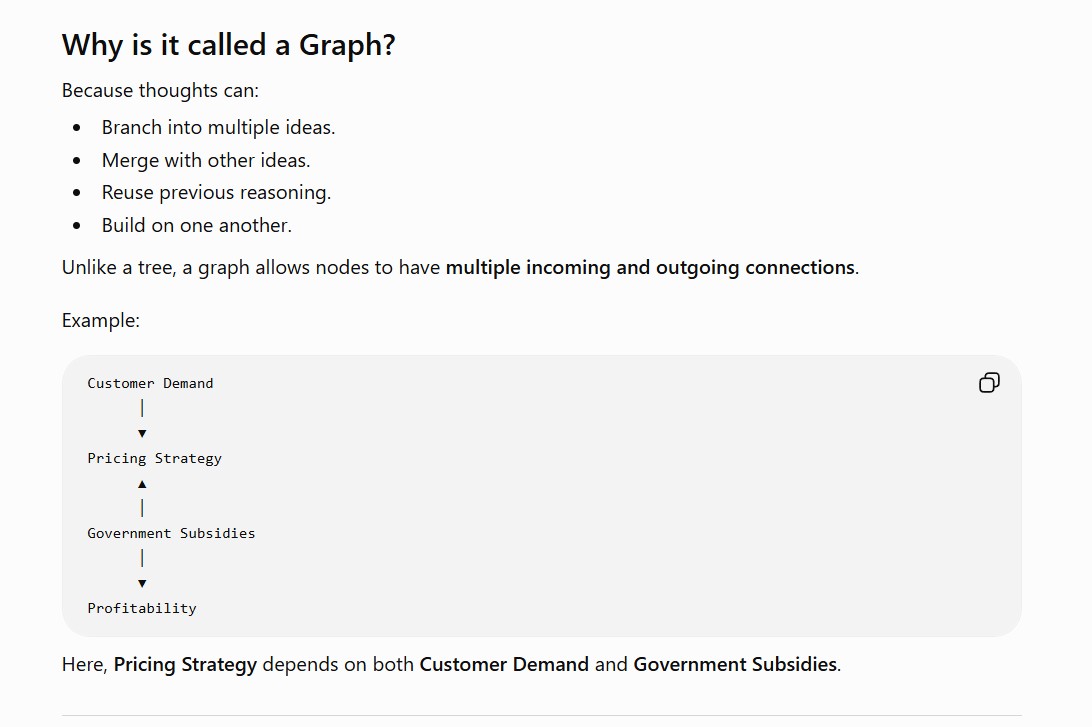The height and width of the screenshot is (727, 1092).
Task: Click bold 'Customer Demand' in the final sentence
Action: (x=504, y=664)
